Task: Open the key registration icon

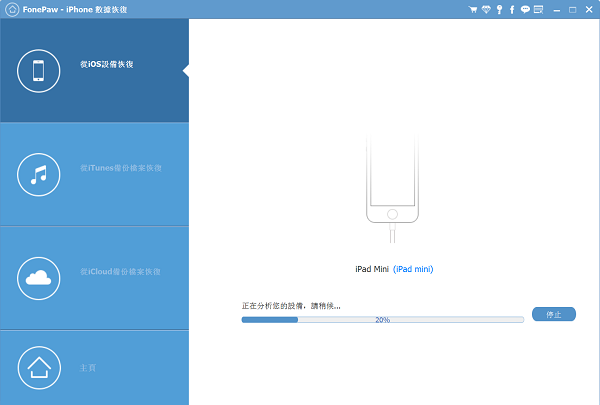Action: pos(499,9)
